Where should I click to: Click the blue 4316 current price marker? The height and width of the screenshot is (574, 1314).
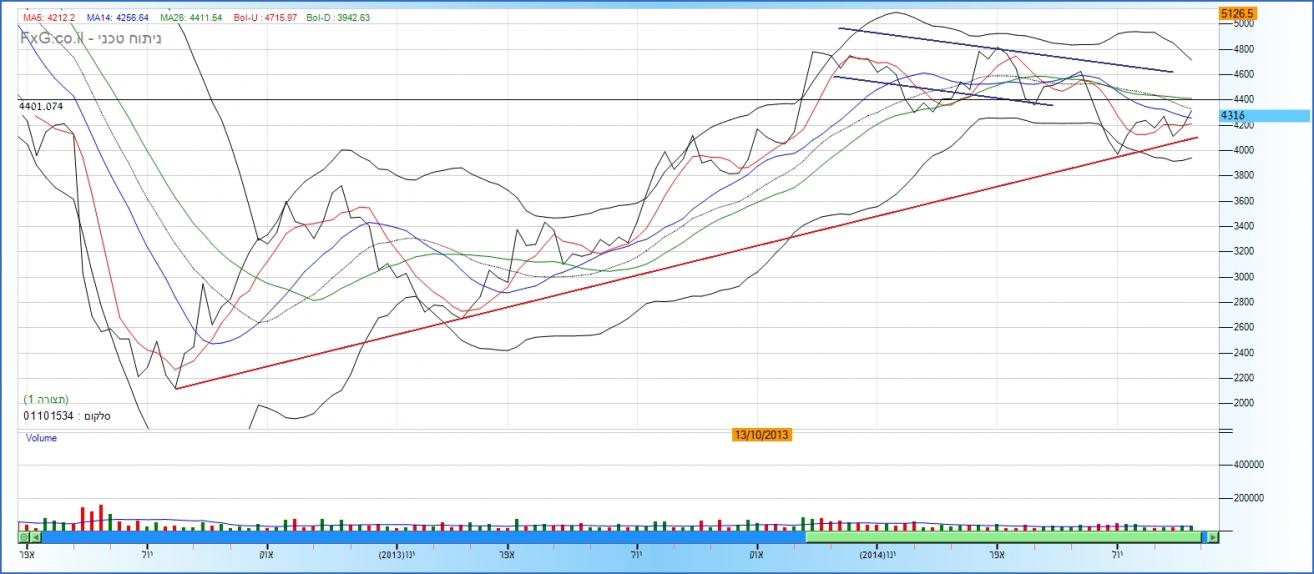point(1235,116)
